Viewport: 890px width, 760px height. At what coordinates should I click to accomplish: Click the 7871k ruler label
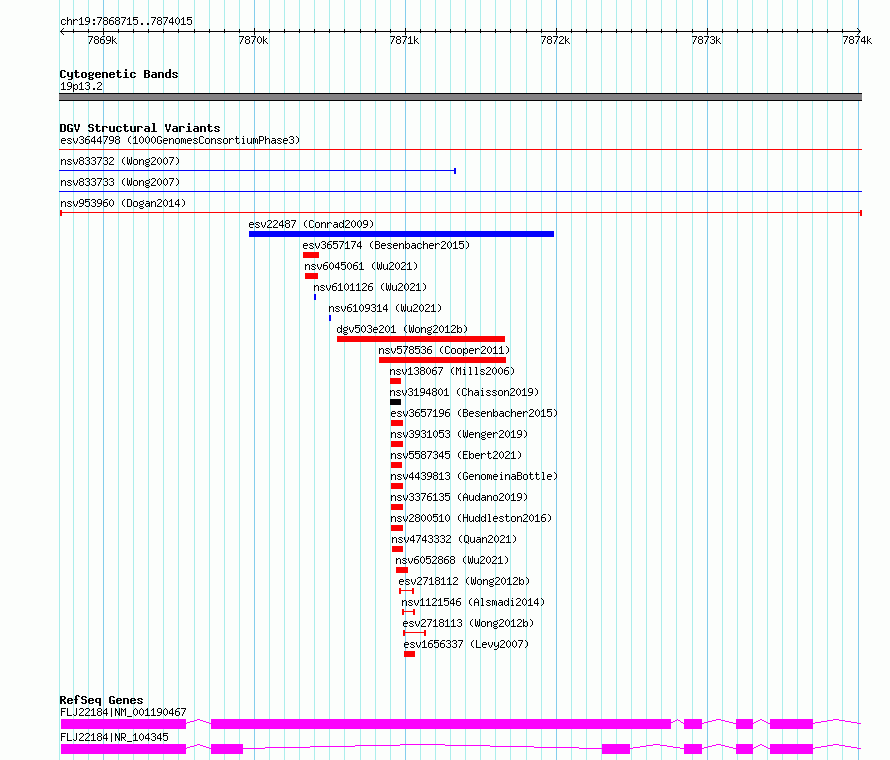coord(404,40)
